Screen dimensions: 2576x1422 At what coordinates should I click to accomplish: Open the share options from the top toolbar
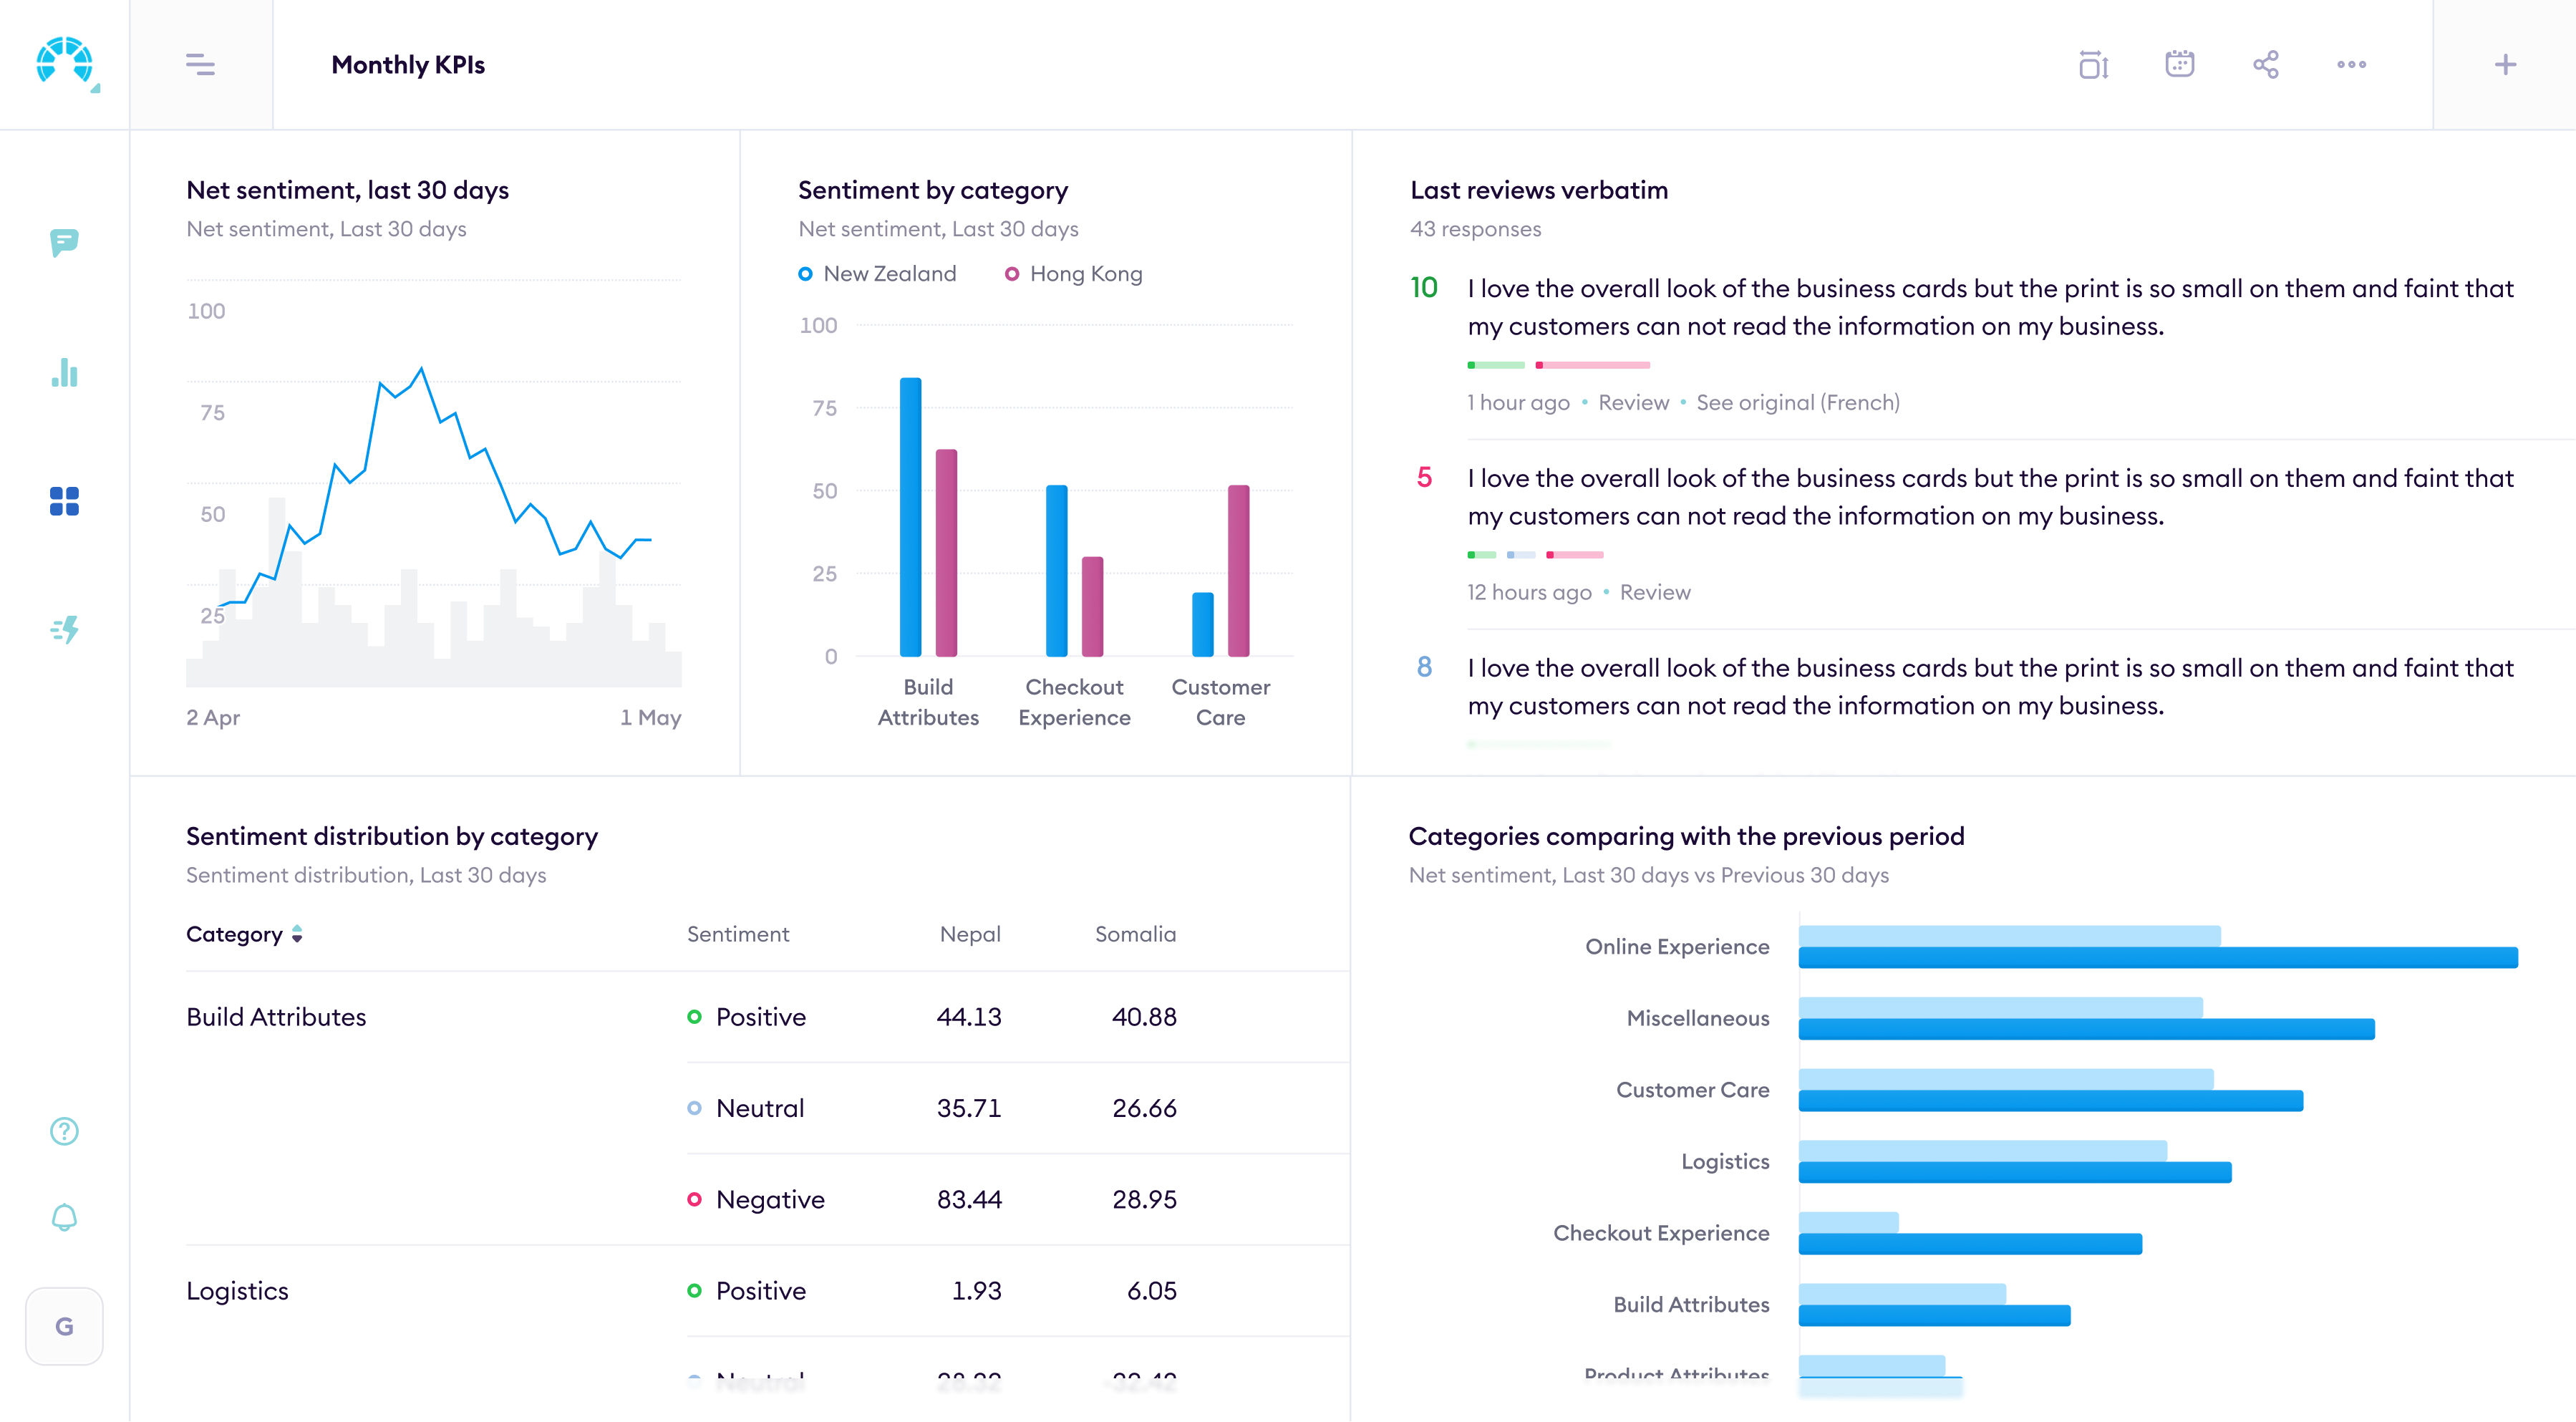click(x=2265, y=64)
